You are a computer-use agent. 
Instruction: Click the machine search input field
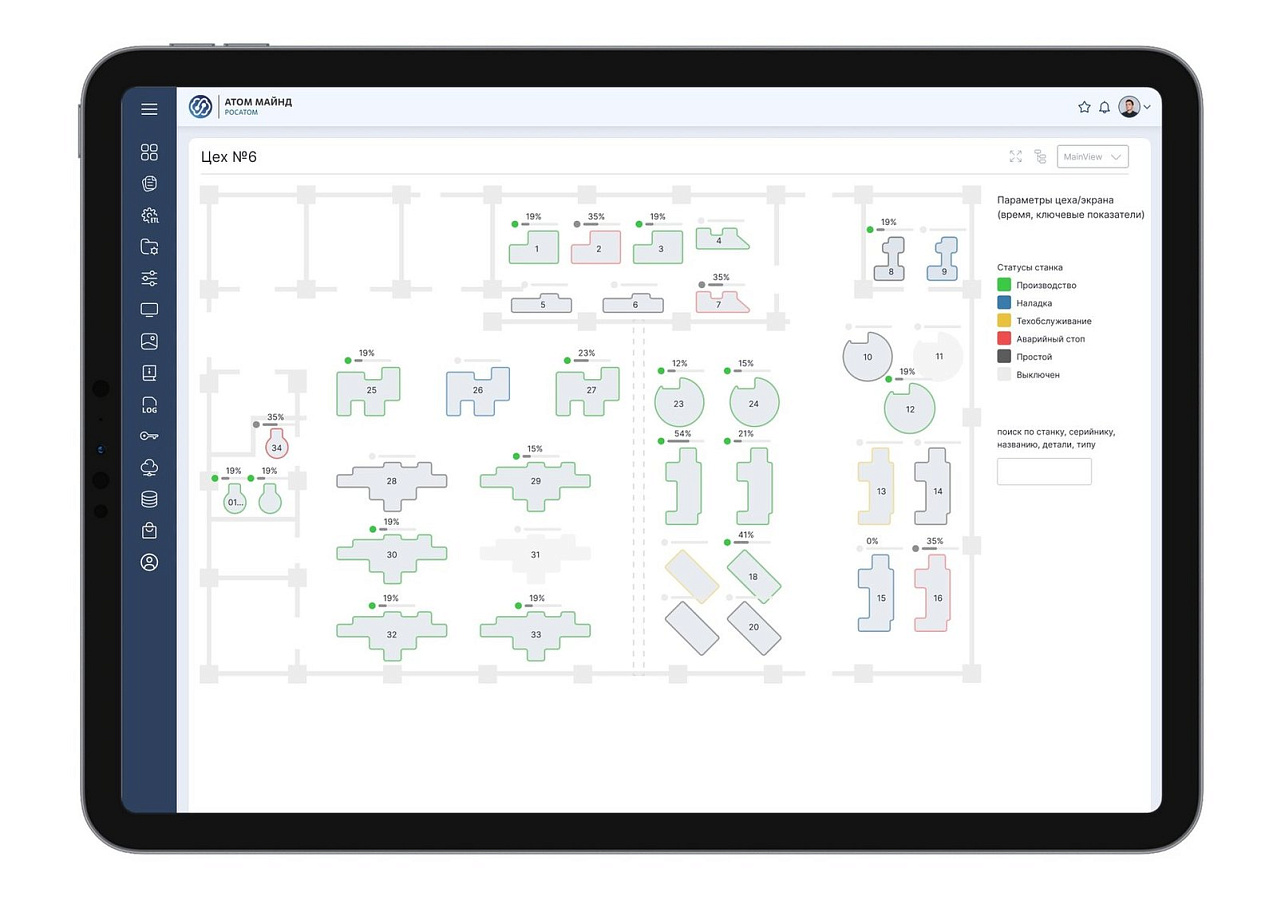[x=1044, y=472]
